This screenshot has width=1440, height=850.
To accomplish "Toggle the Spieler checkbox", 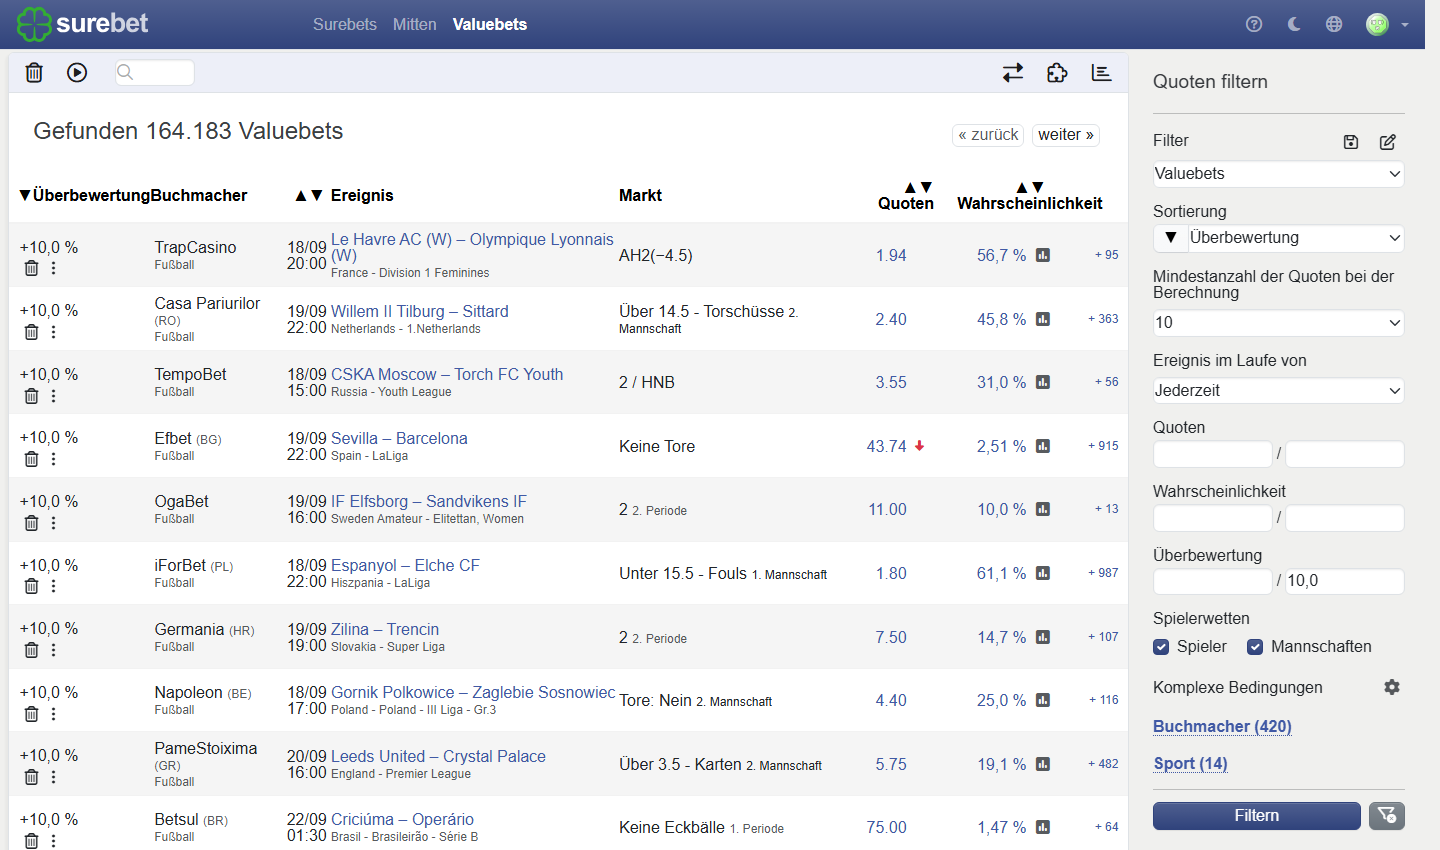I will [x=1161, y=647].
